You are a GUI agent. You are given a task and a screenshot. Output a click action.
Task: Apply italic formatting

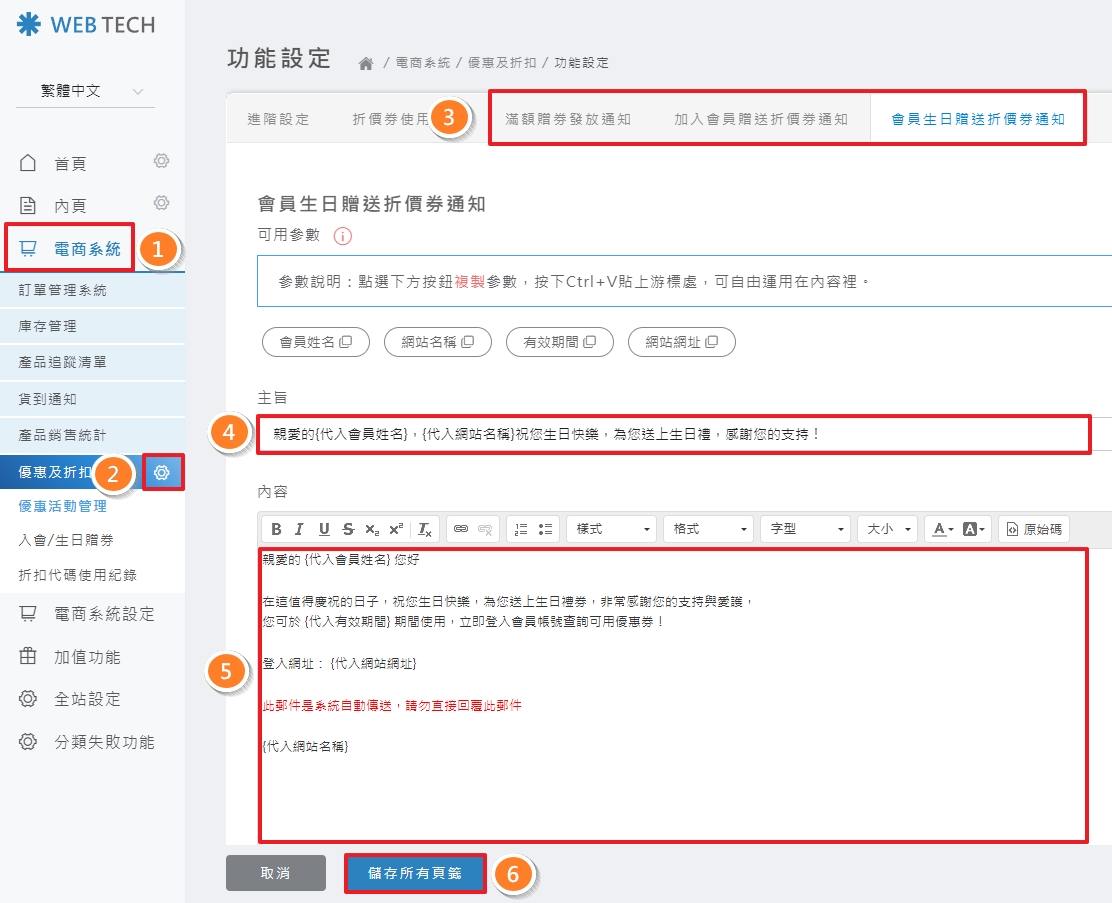pyautogui.click(x=297, y=529)
